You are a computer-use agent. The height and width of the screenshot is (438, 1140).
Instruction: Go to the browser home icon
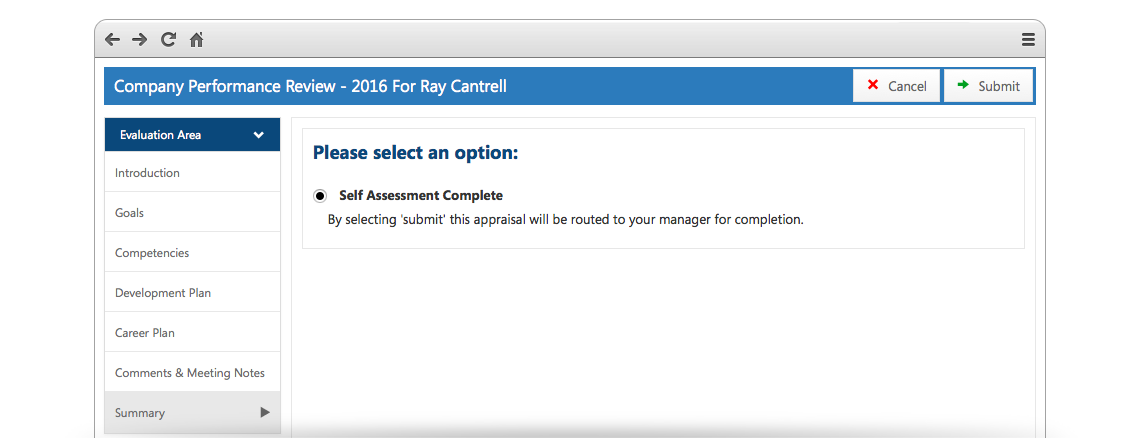(197, 40)
